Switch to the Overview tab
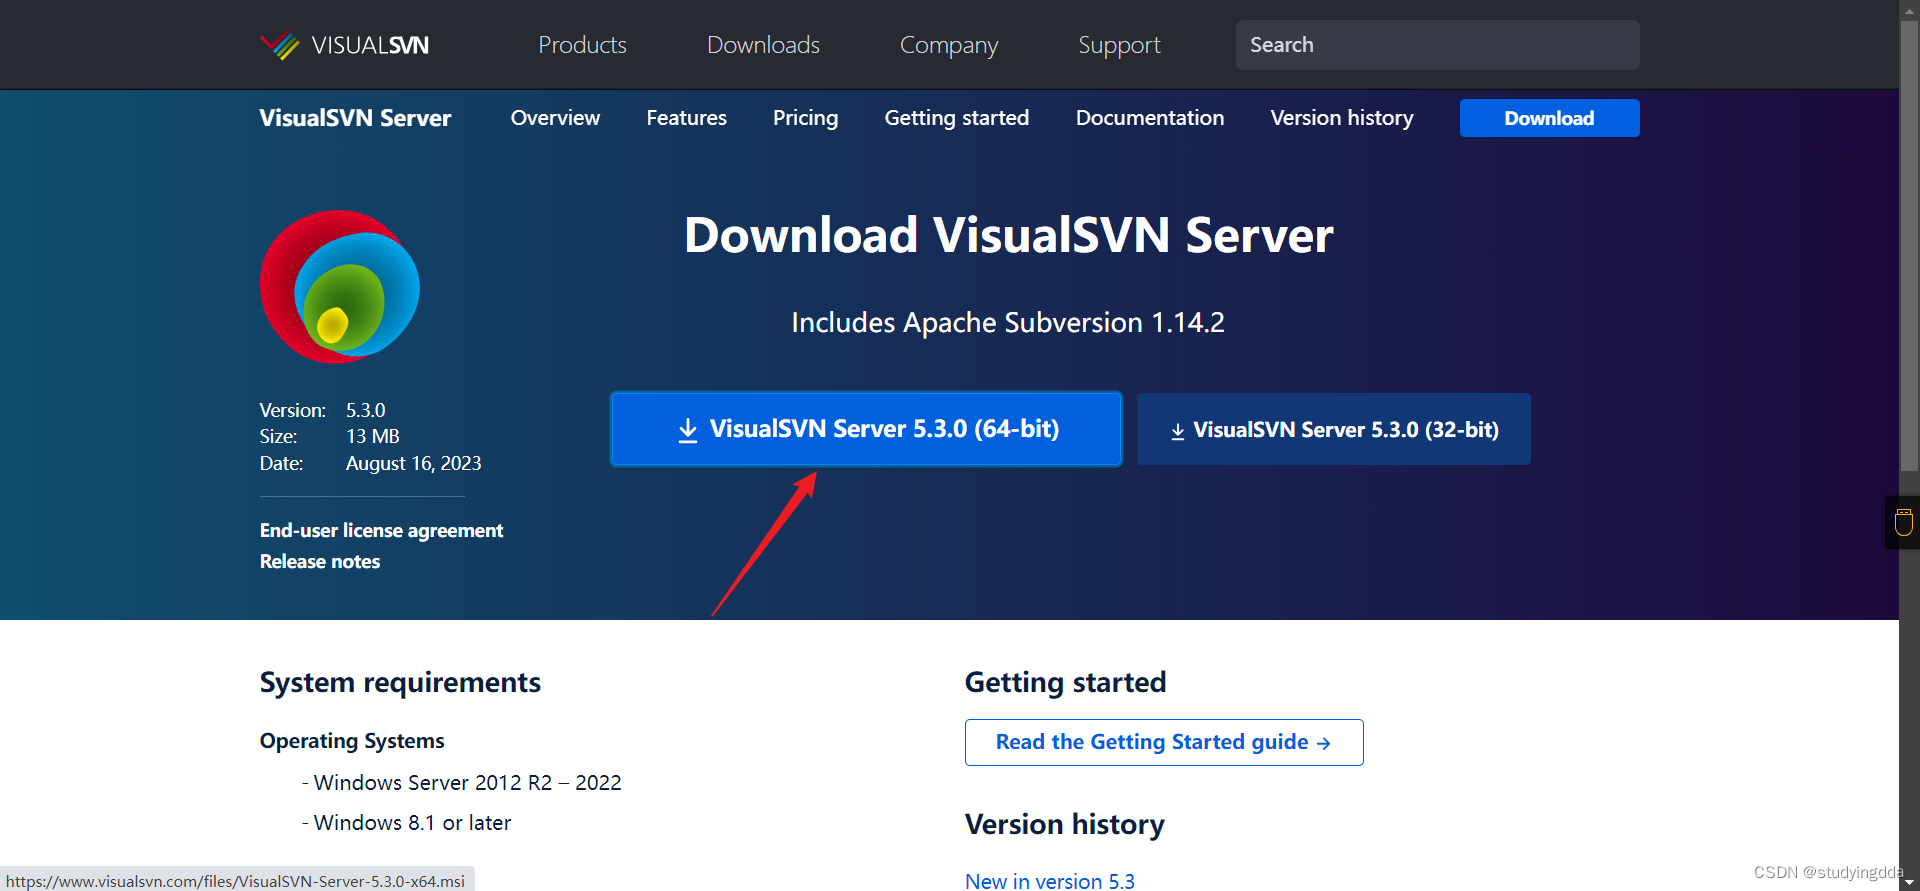 555,118
